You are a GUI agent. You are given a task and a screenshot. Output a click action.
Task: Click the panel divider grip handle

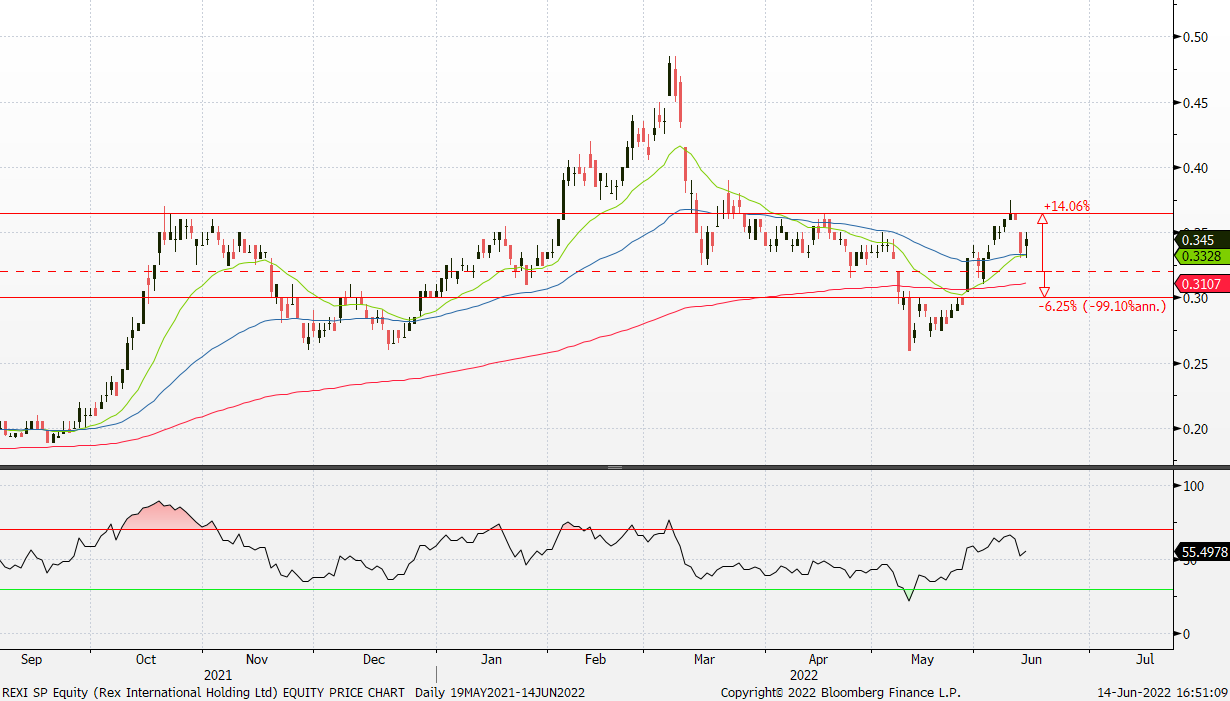coord(615,467)
